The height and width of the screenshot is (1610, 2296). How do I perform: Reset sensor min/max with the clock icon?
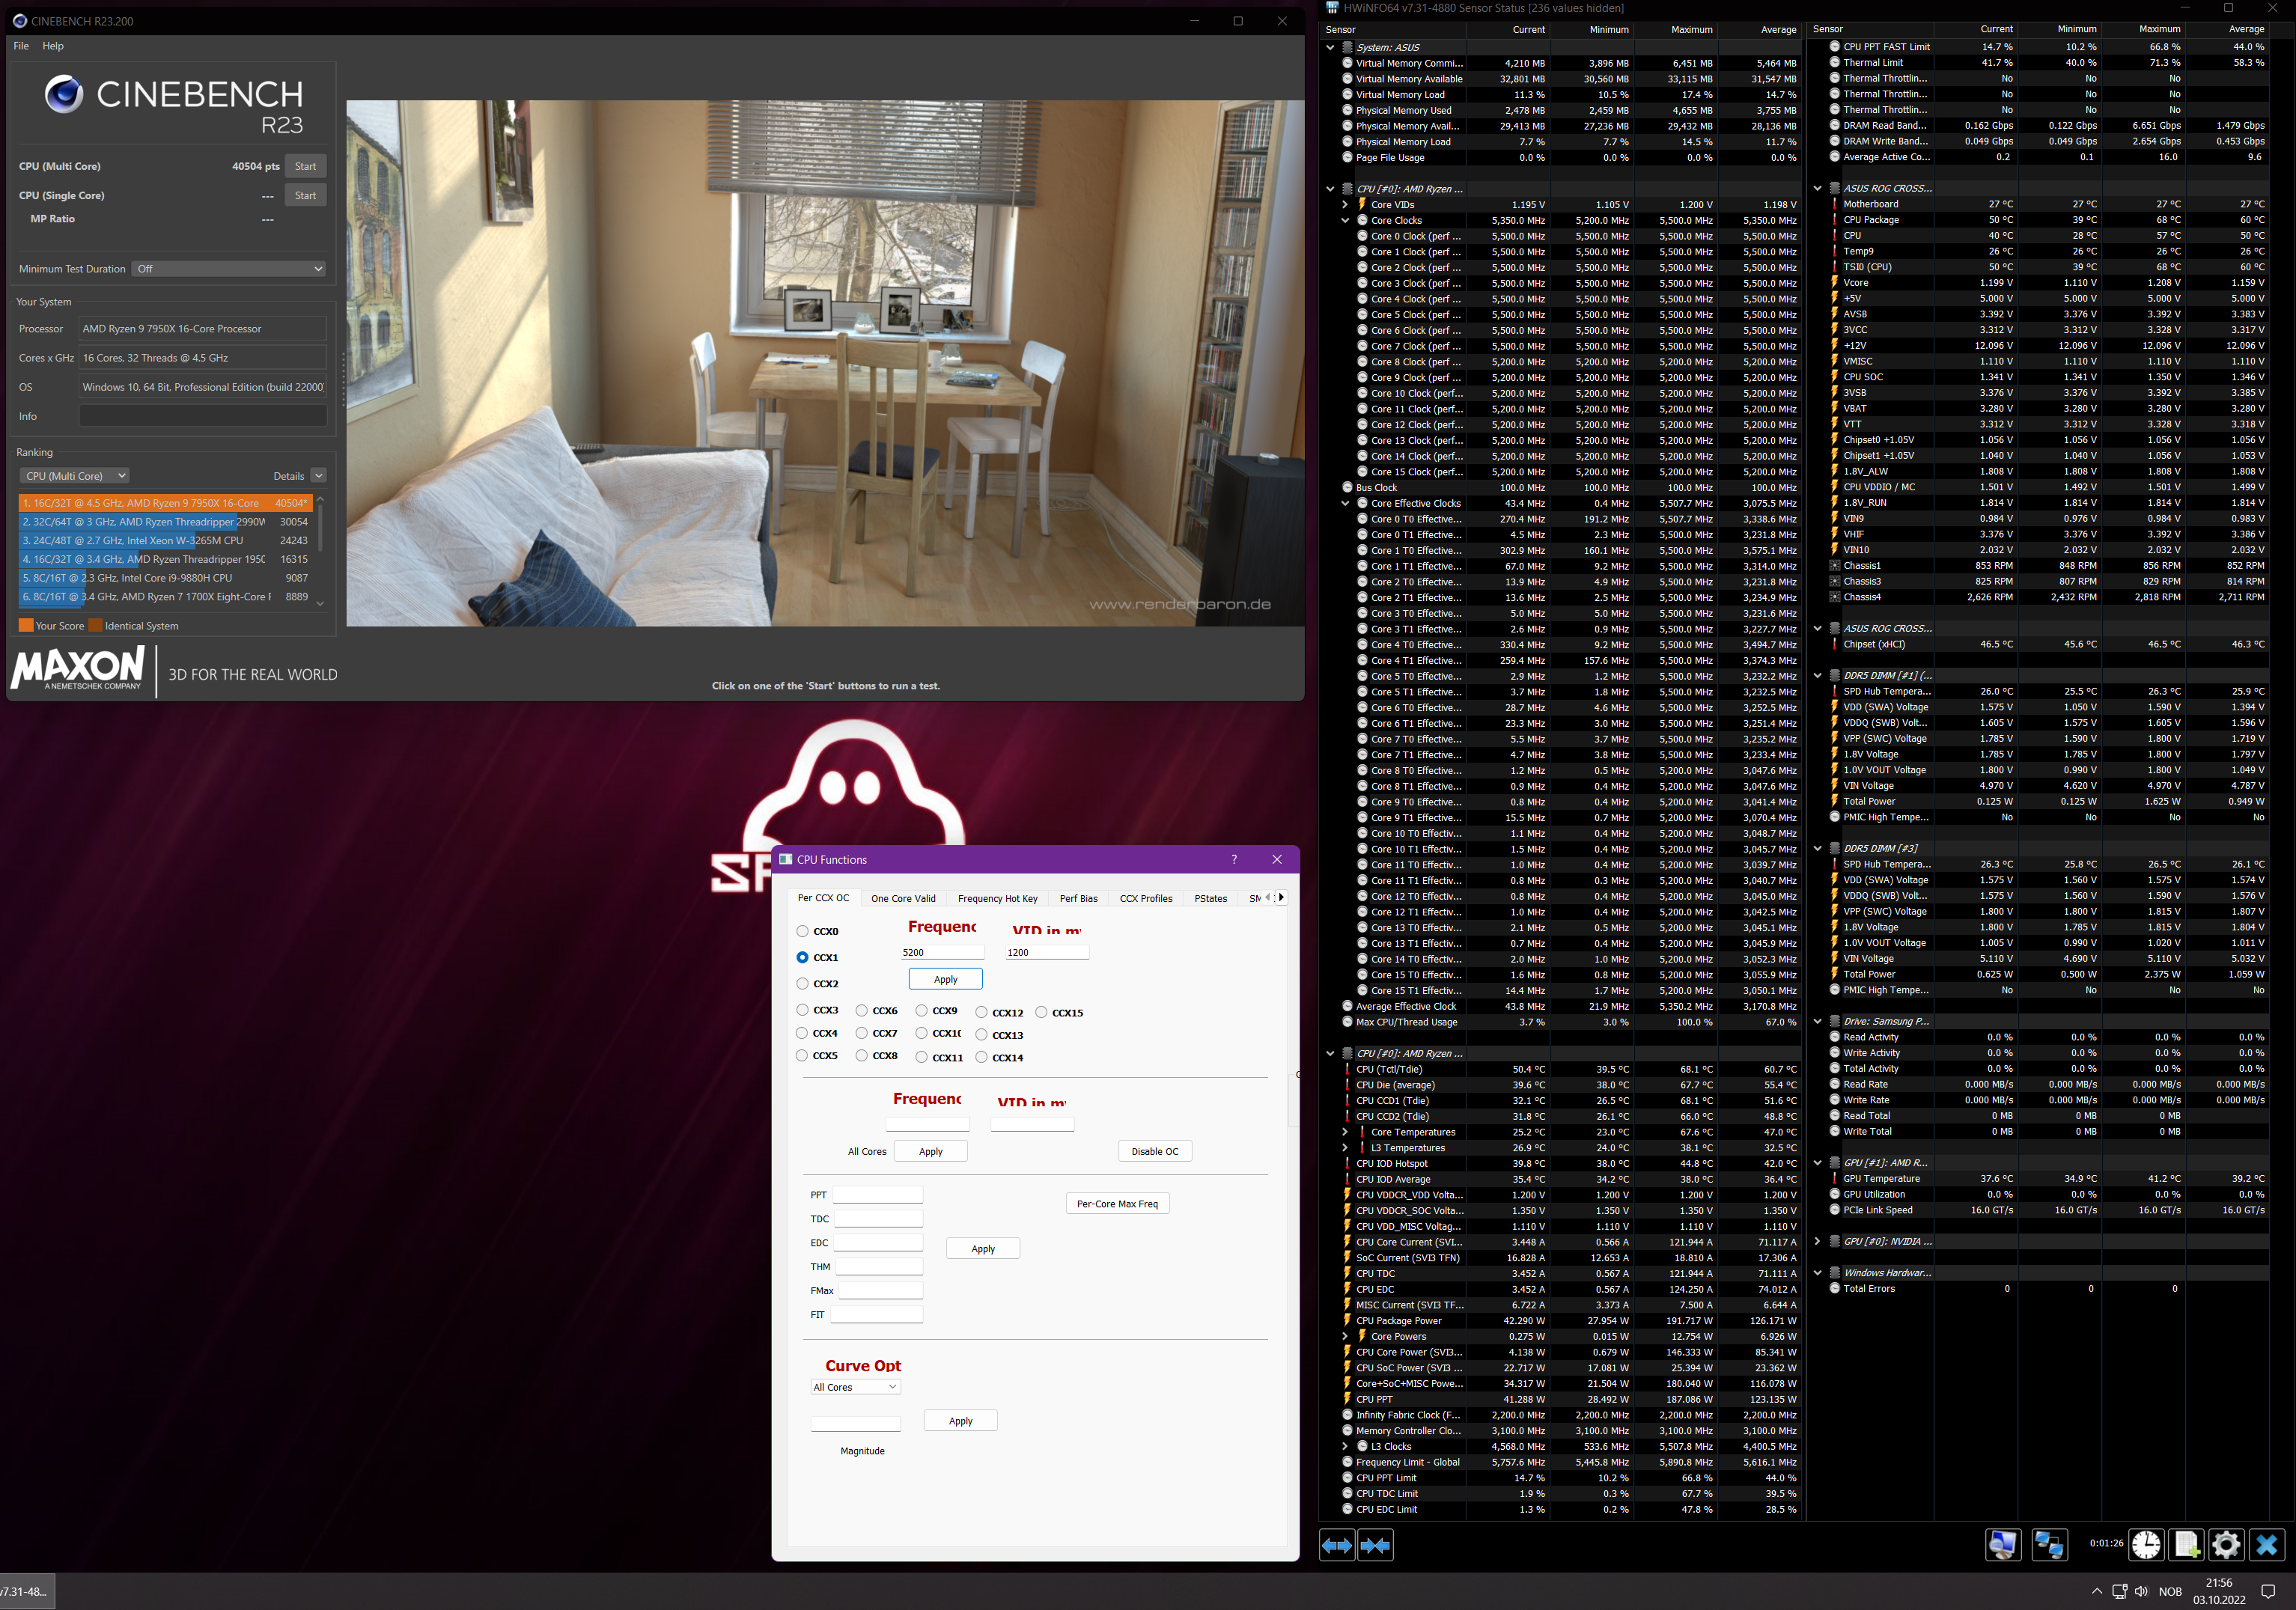pos(2145,1545)
